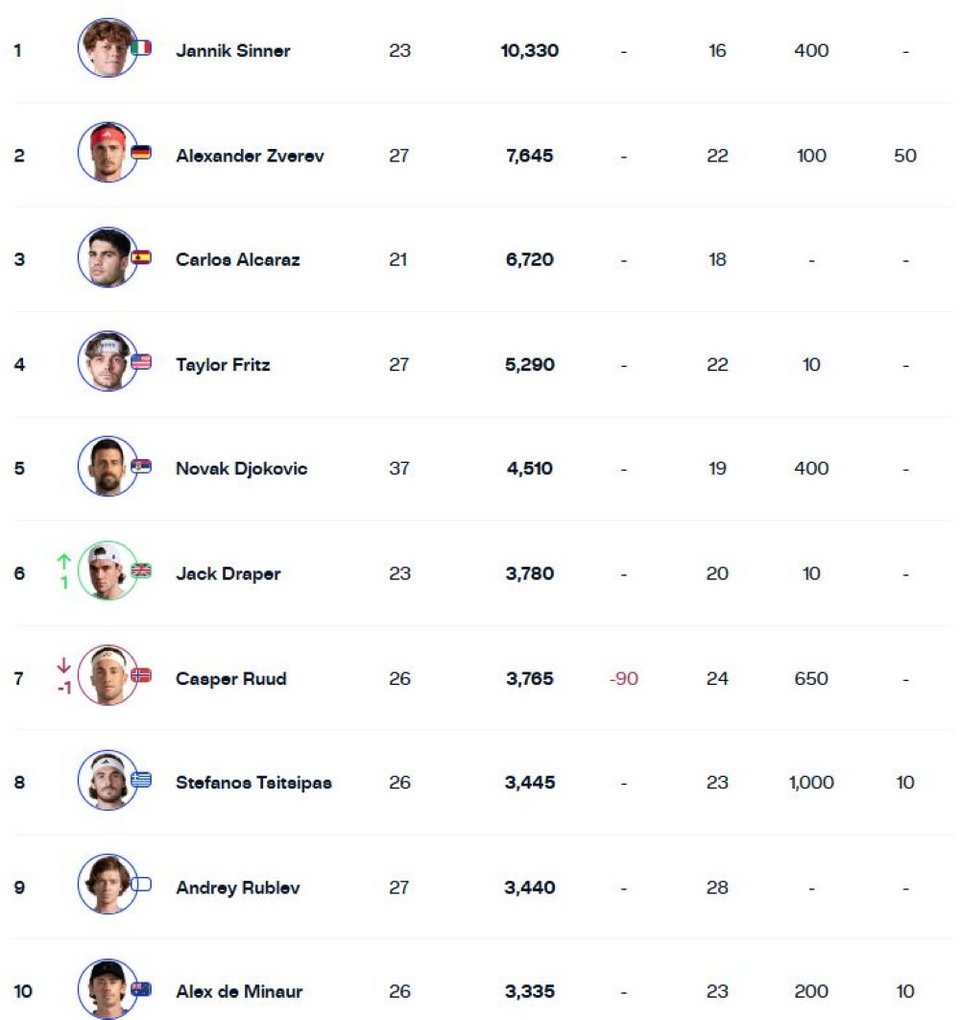Click the profile photo in Stefanos Tsitsipas's row
This screenshot has height=1020, width=960.
point(107,780)
